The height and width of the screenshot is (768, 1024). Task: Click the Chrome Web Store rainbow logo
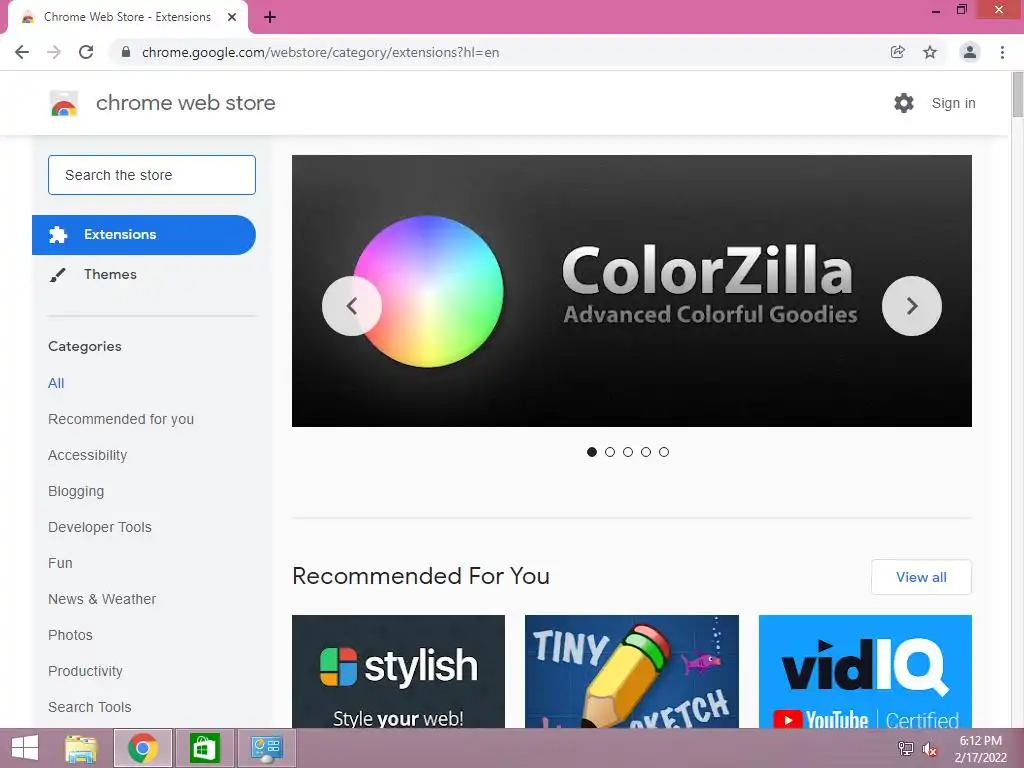point(64,103)
